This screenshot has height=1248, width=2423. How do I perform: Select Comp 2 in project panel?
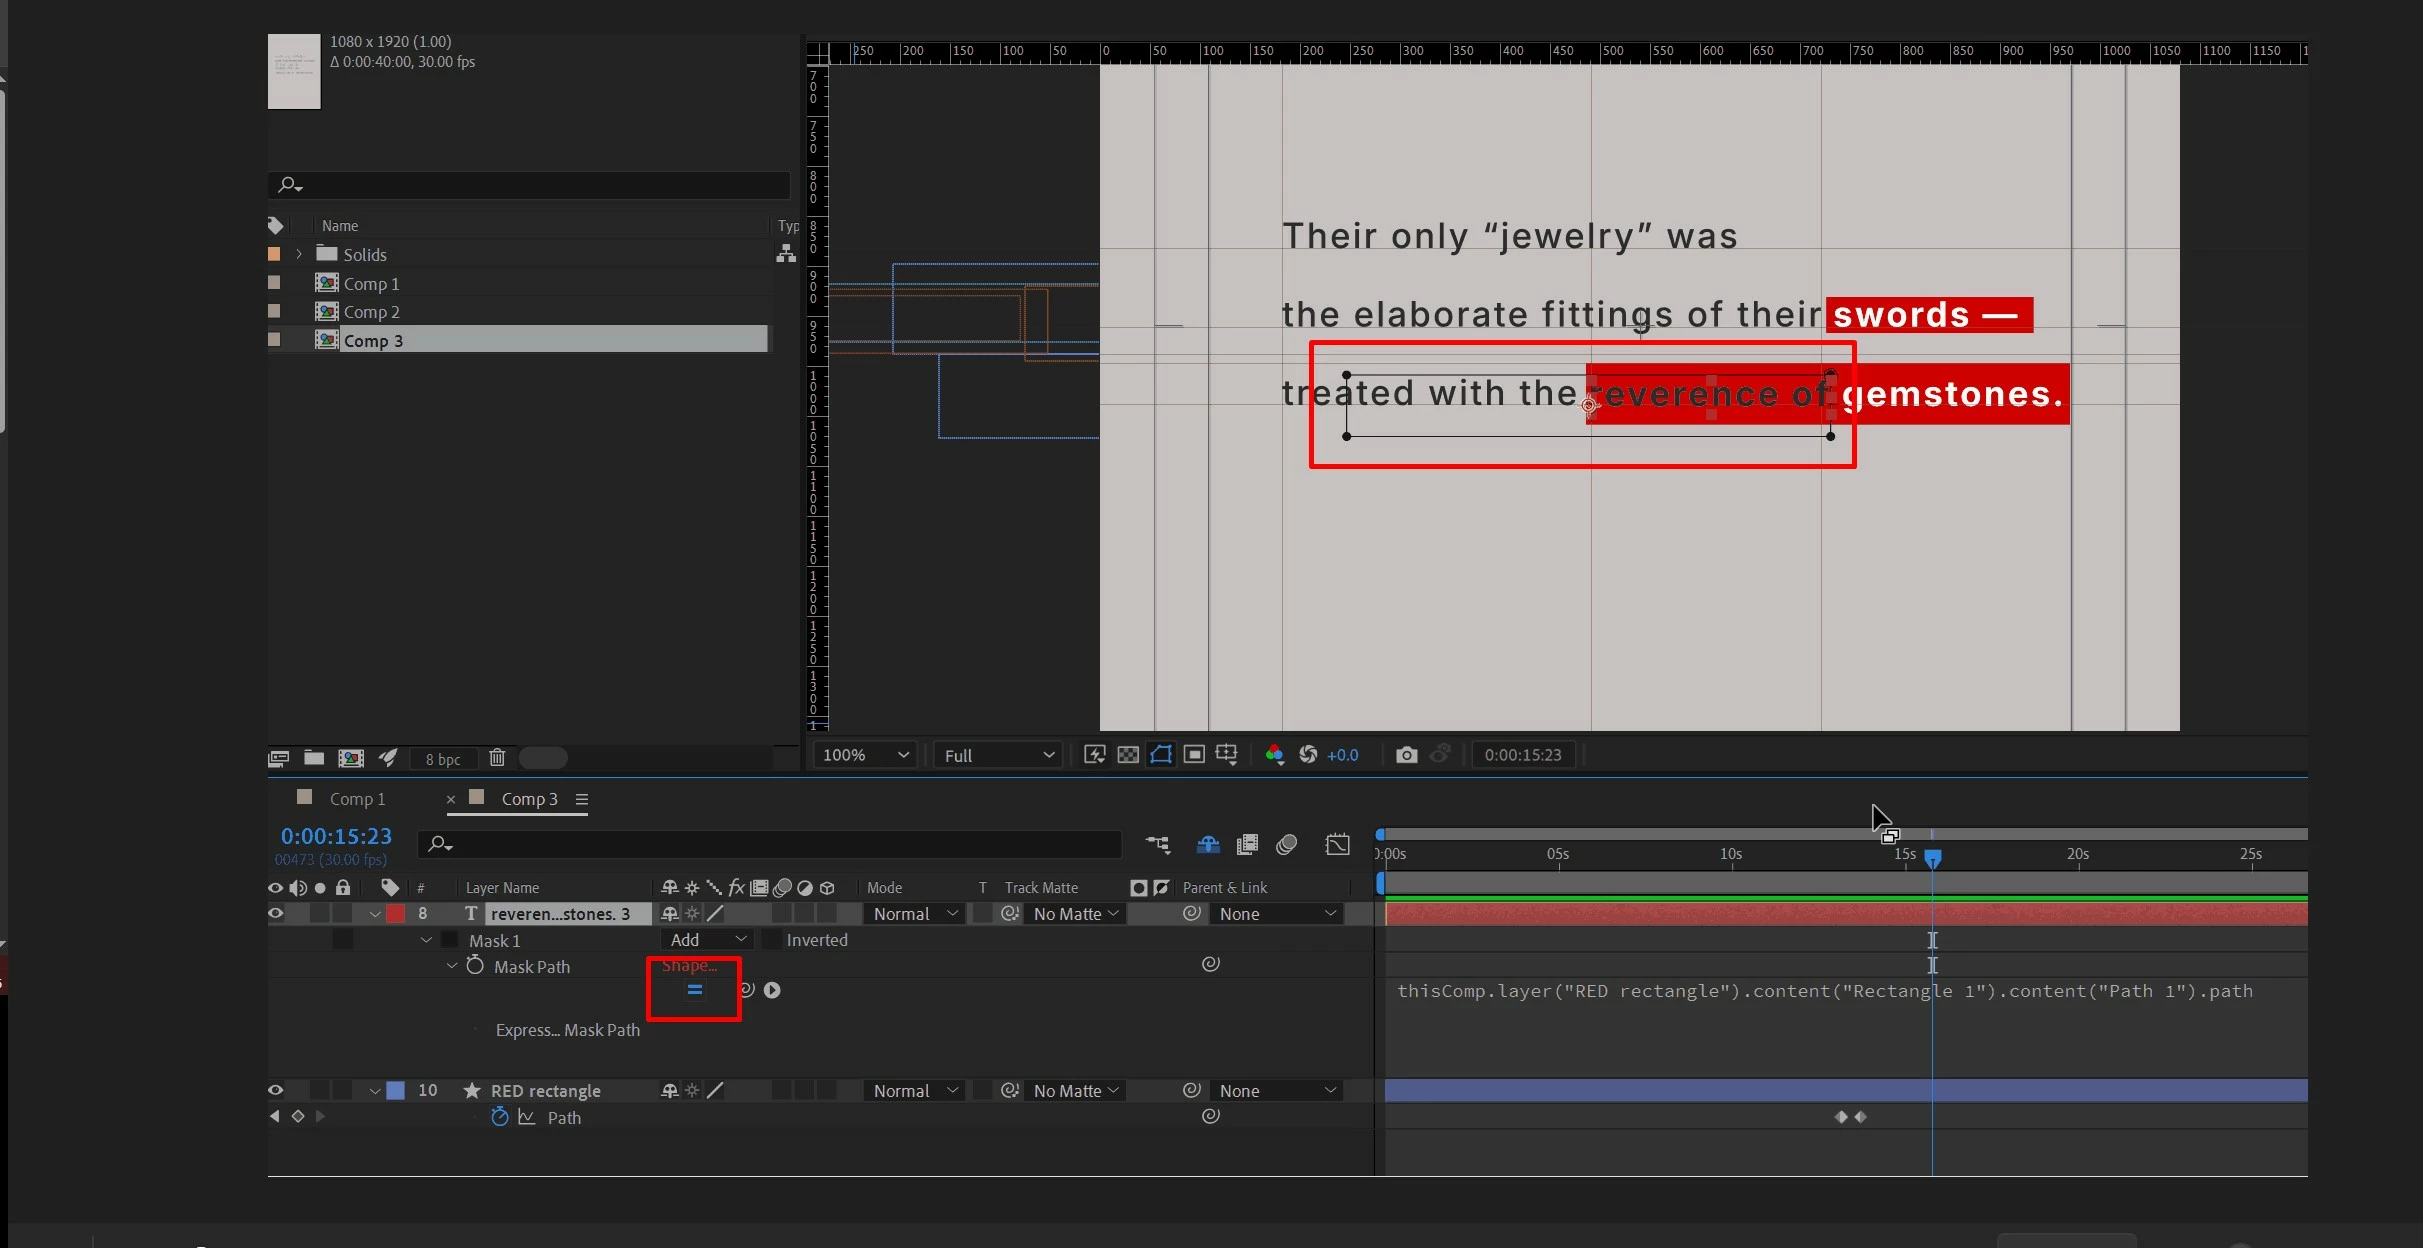pyautogui.click(x=371, y=312)
